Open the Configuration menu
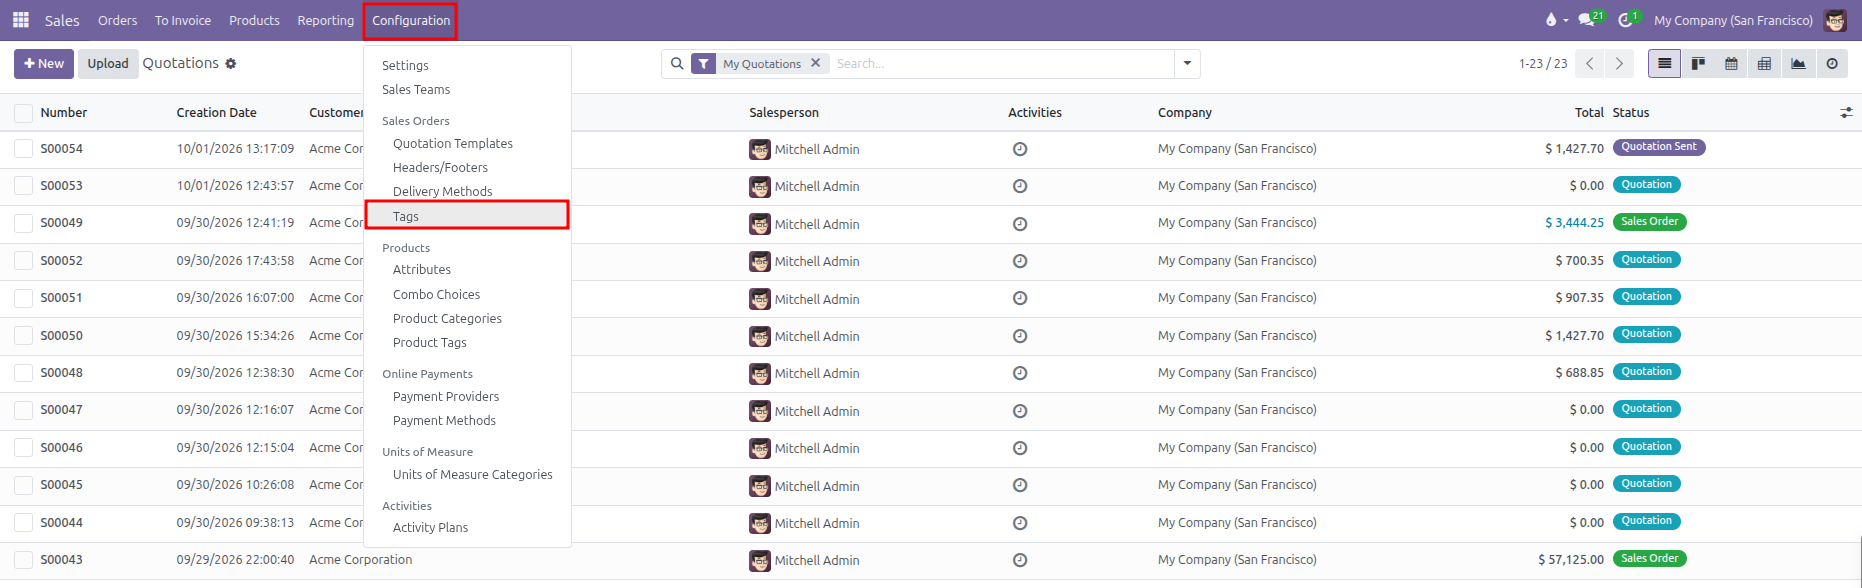 [411, 20]
